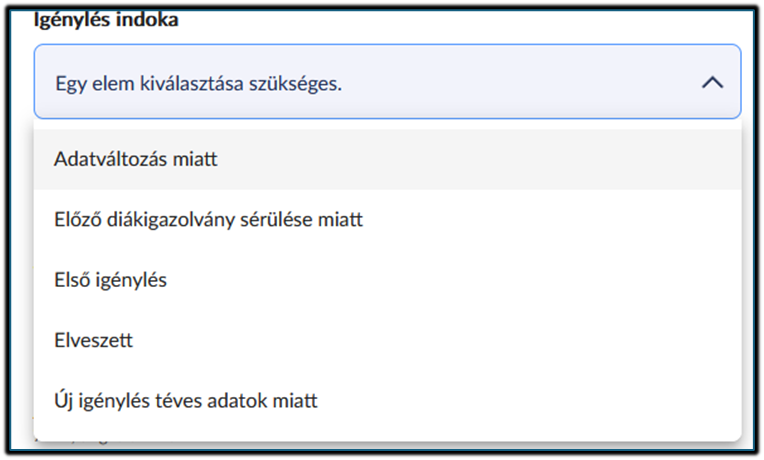Image resolution: width=764 pixels, height=460 pixels.
Task: Click the last option in the reason list
Action: point(186,401)
